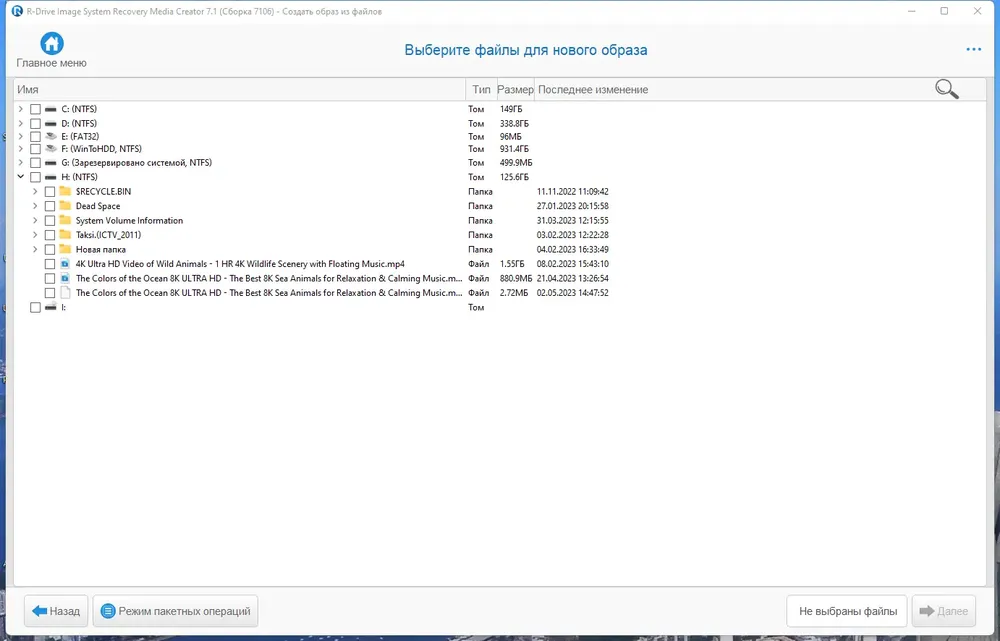
Task: Click the 02.05.2023 14:47:52 date
Action: pyautogui.click(x=573, y=293)
